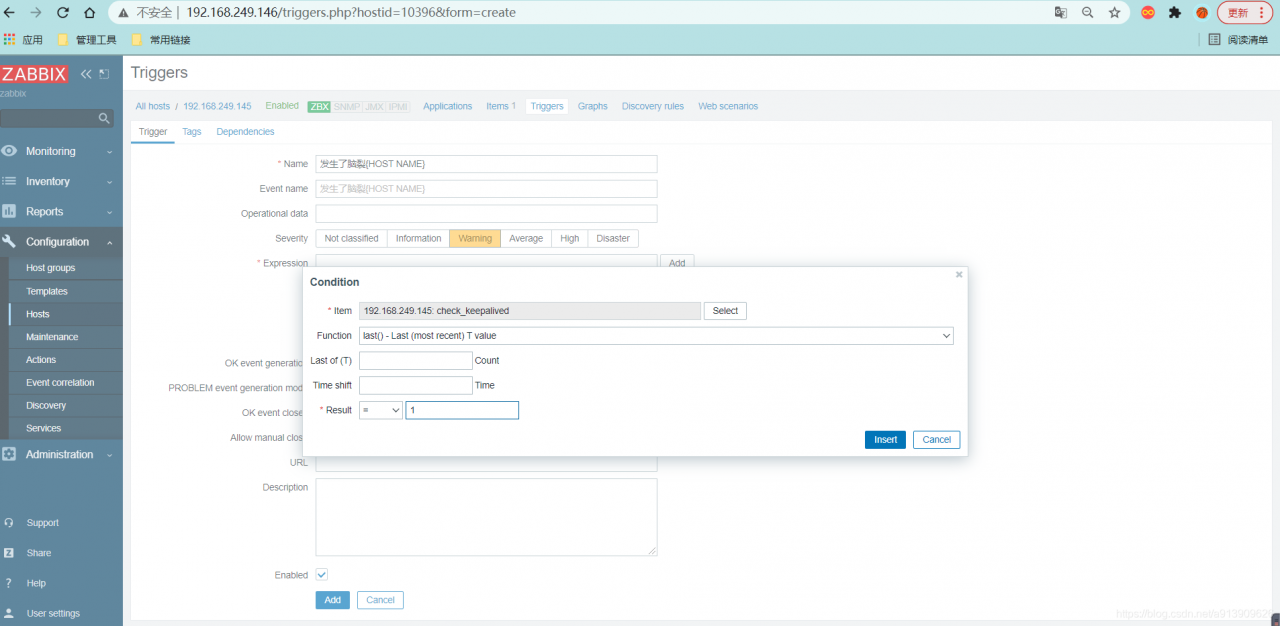Click Cancel in Condition dialog
1280x626 pixels.
(x=937, y=440)
